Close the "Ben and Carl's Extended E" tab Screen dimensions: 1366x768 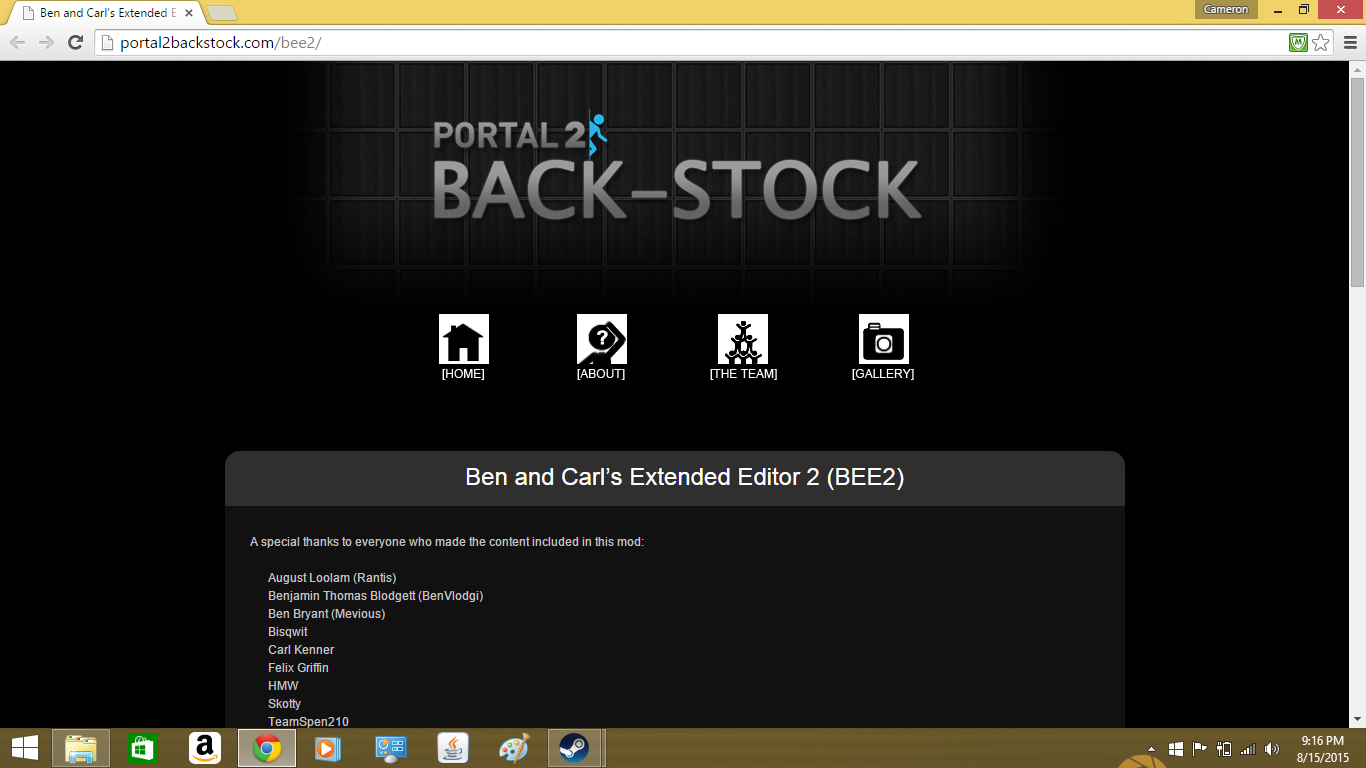coord(189,13)
